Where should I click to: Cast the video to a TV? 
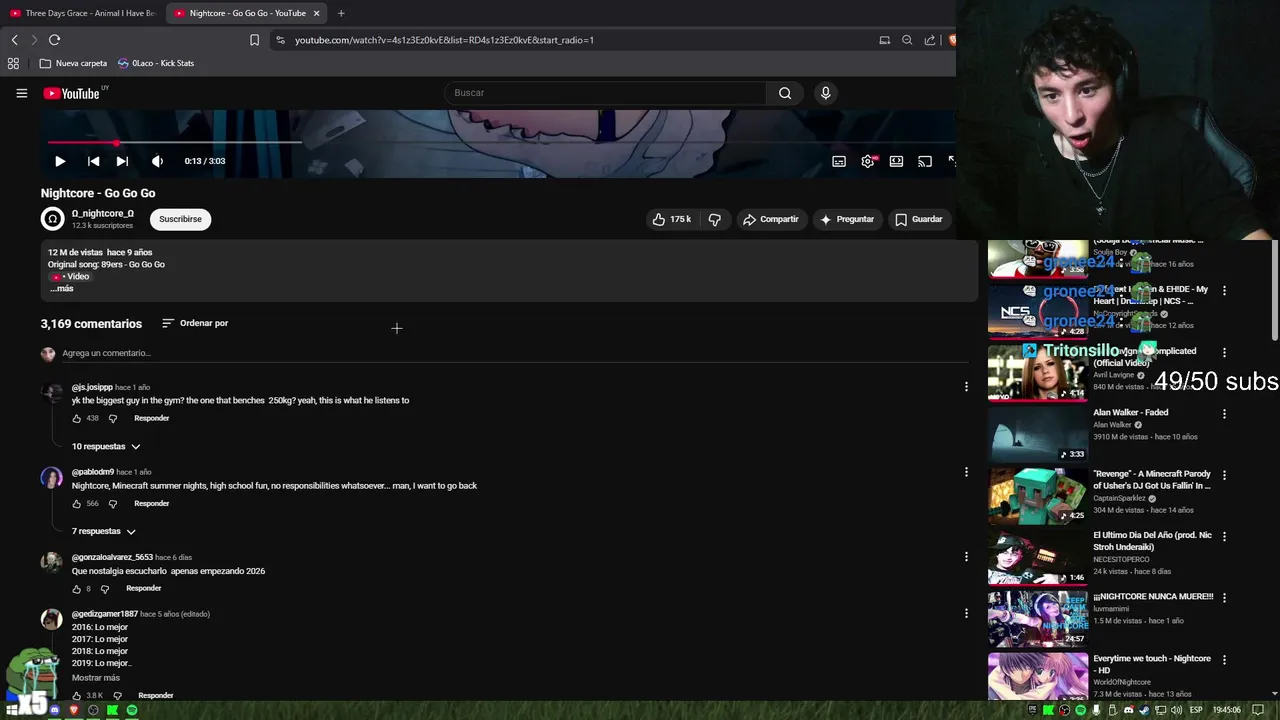click(x=925, y=161)
